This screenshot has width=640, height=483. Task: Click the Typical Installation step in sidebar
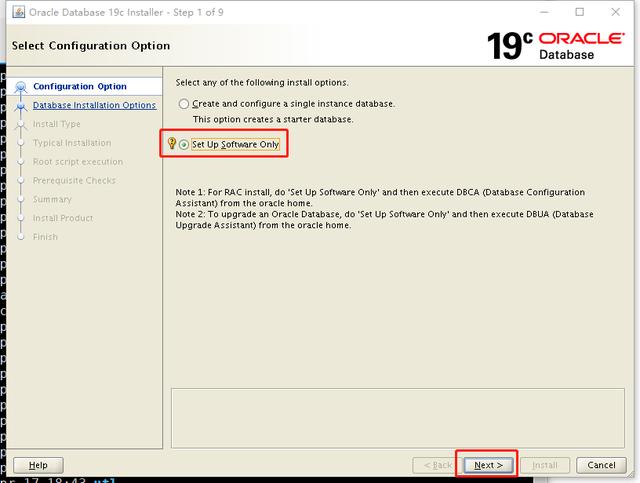(x=72, y=143)
